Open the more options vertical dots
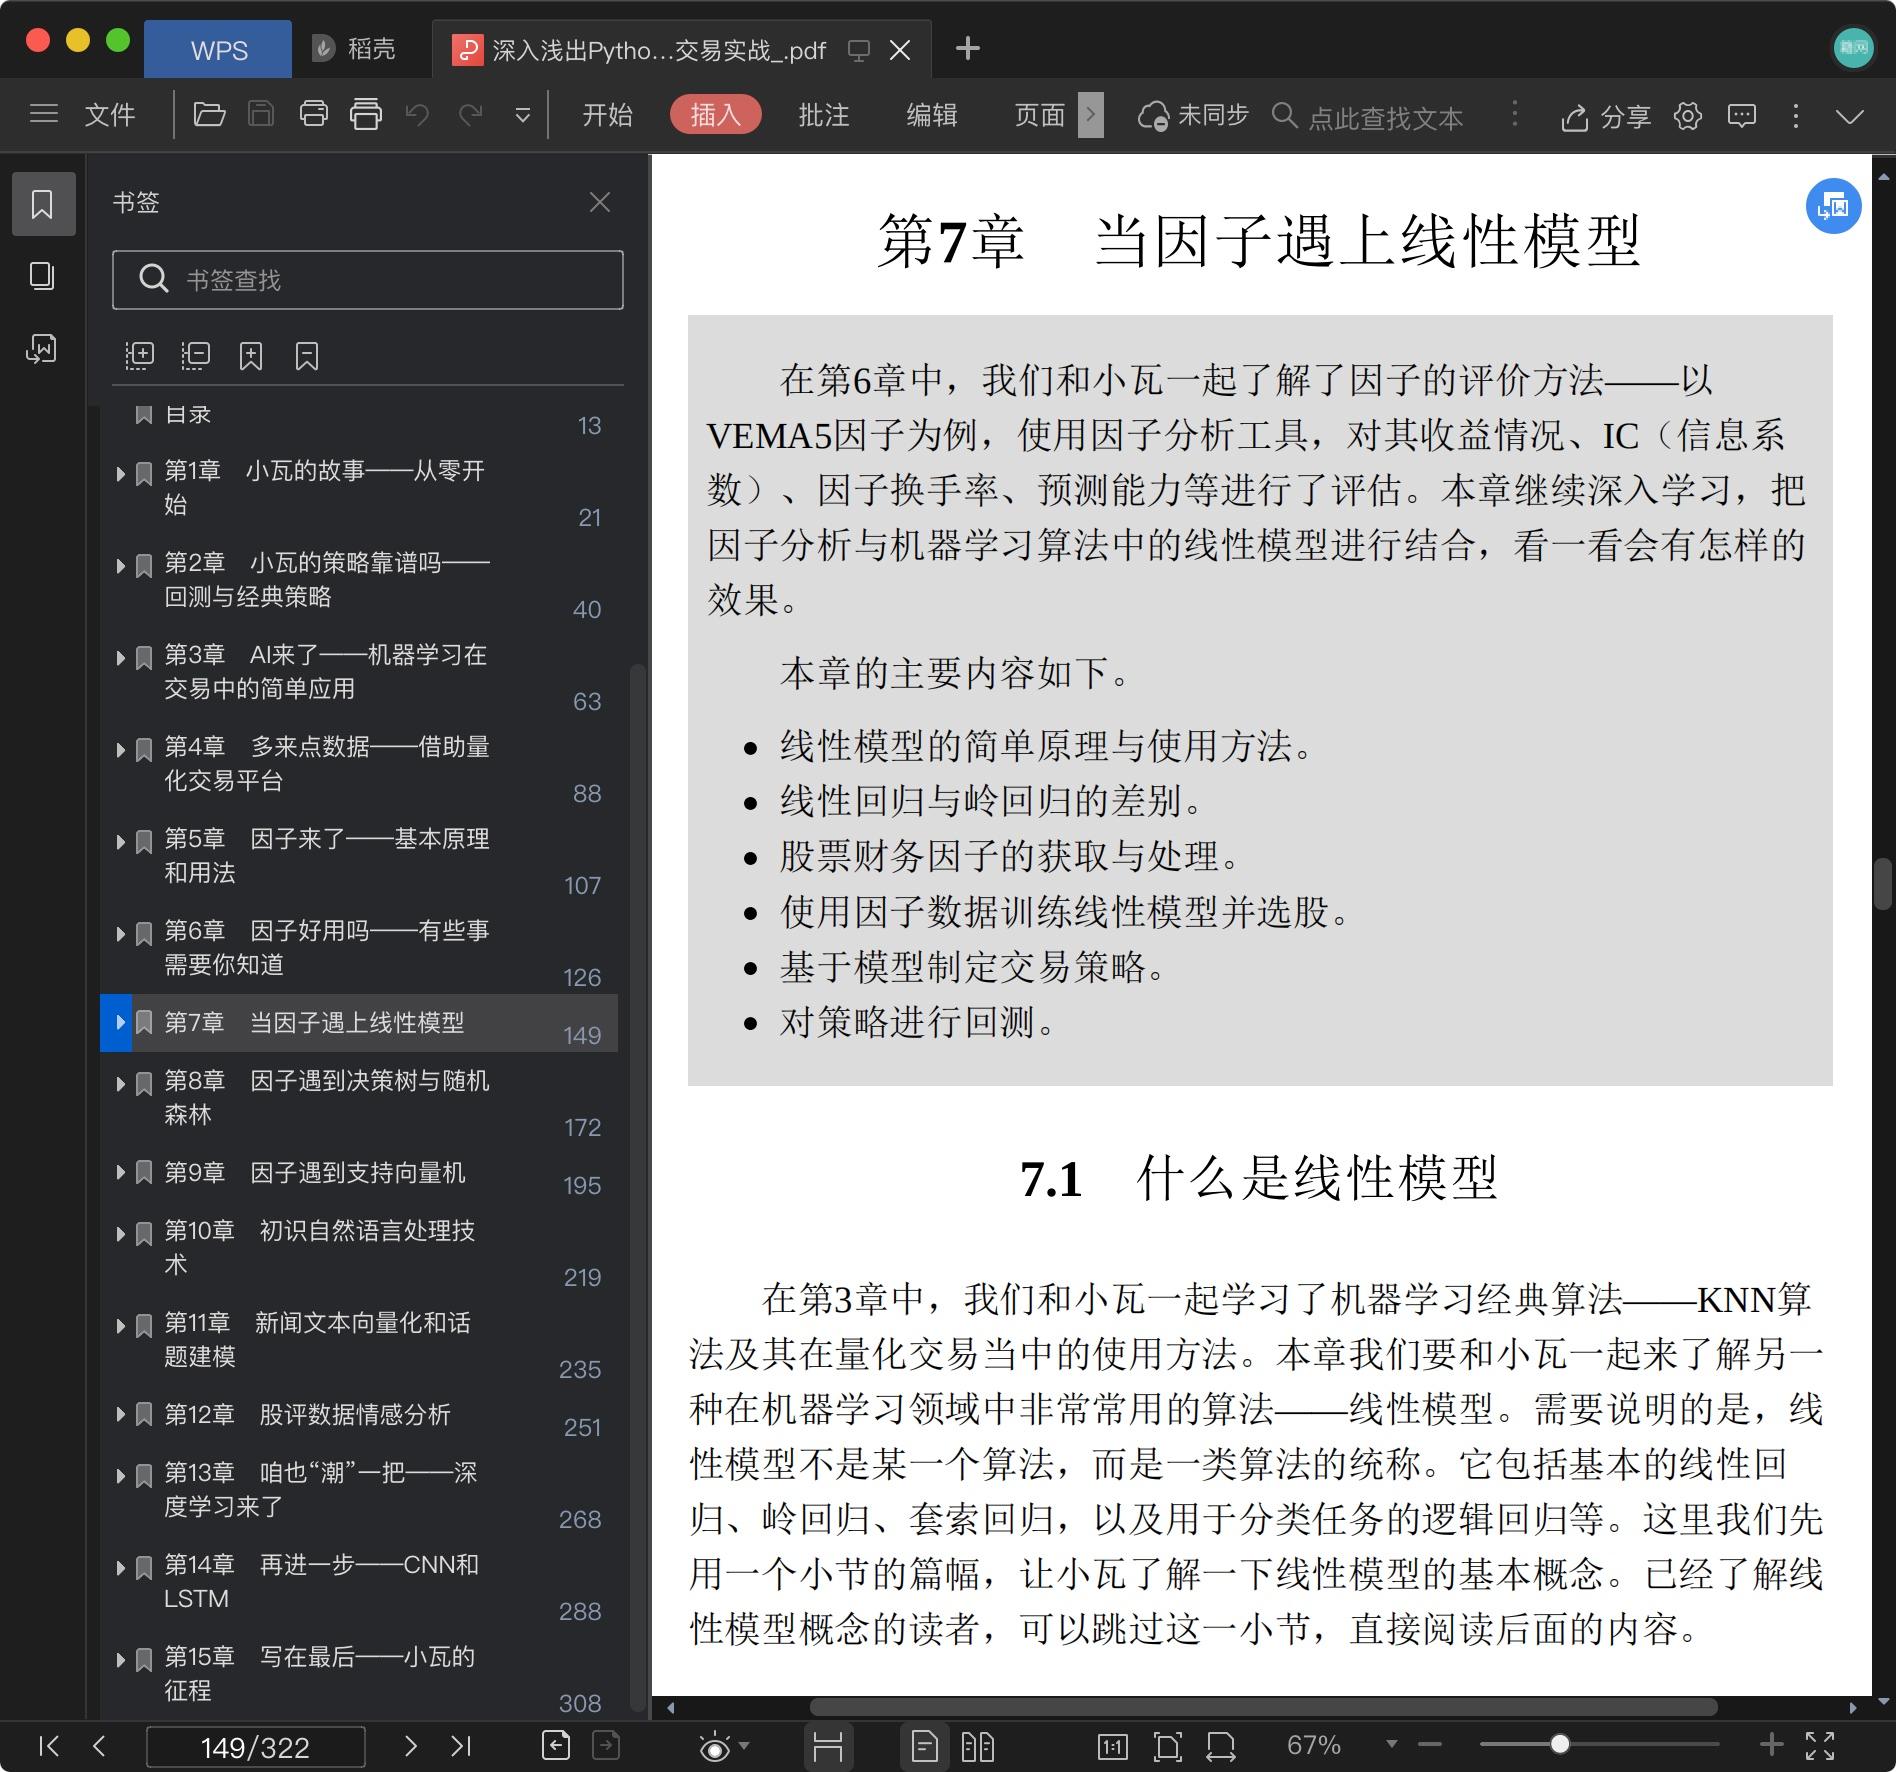Screen dimensions: 1896x1772 [1796, 116]
